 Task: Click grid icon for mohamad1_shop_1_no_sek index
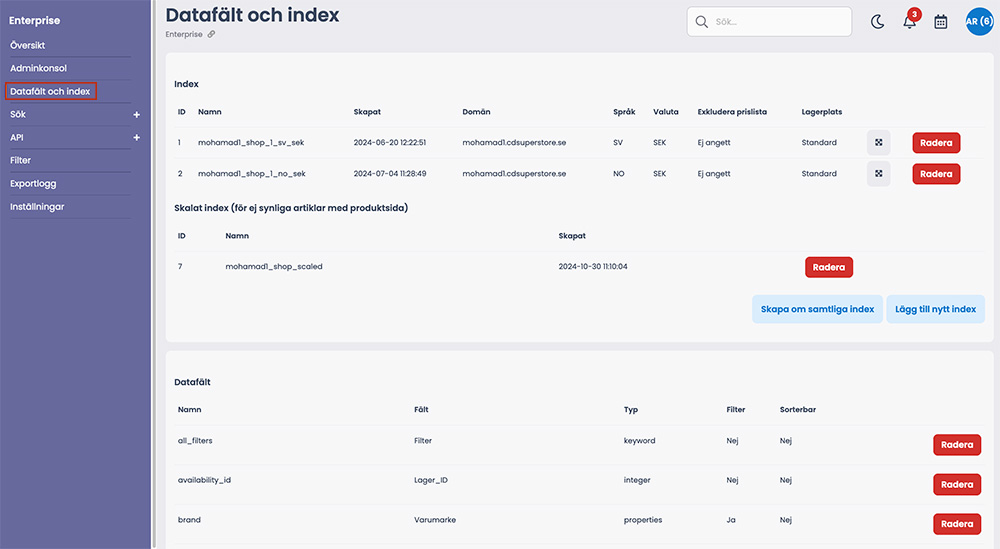pos(878,173)
